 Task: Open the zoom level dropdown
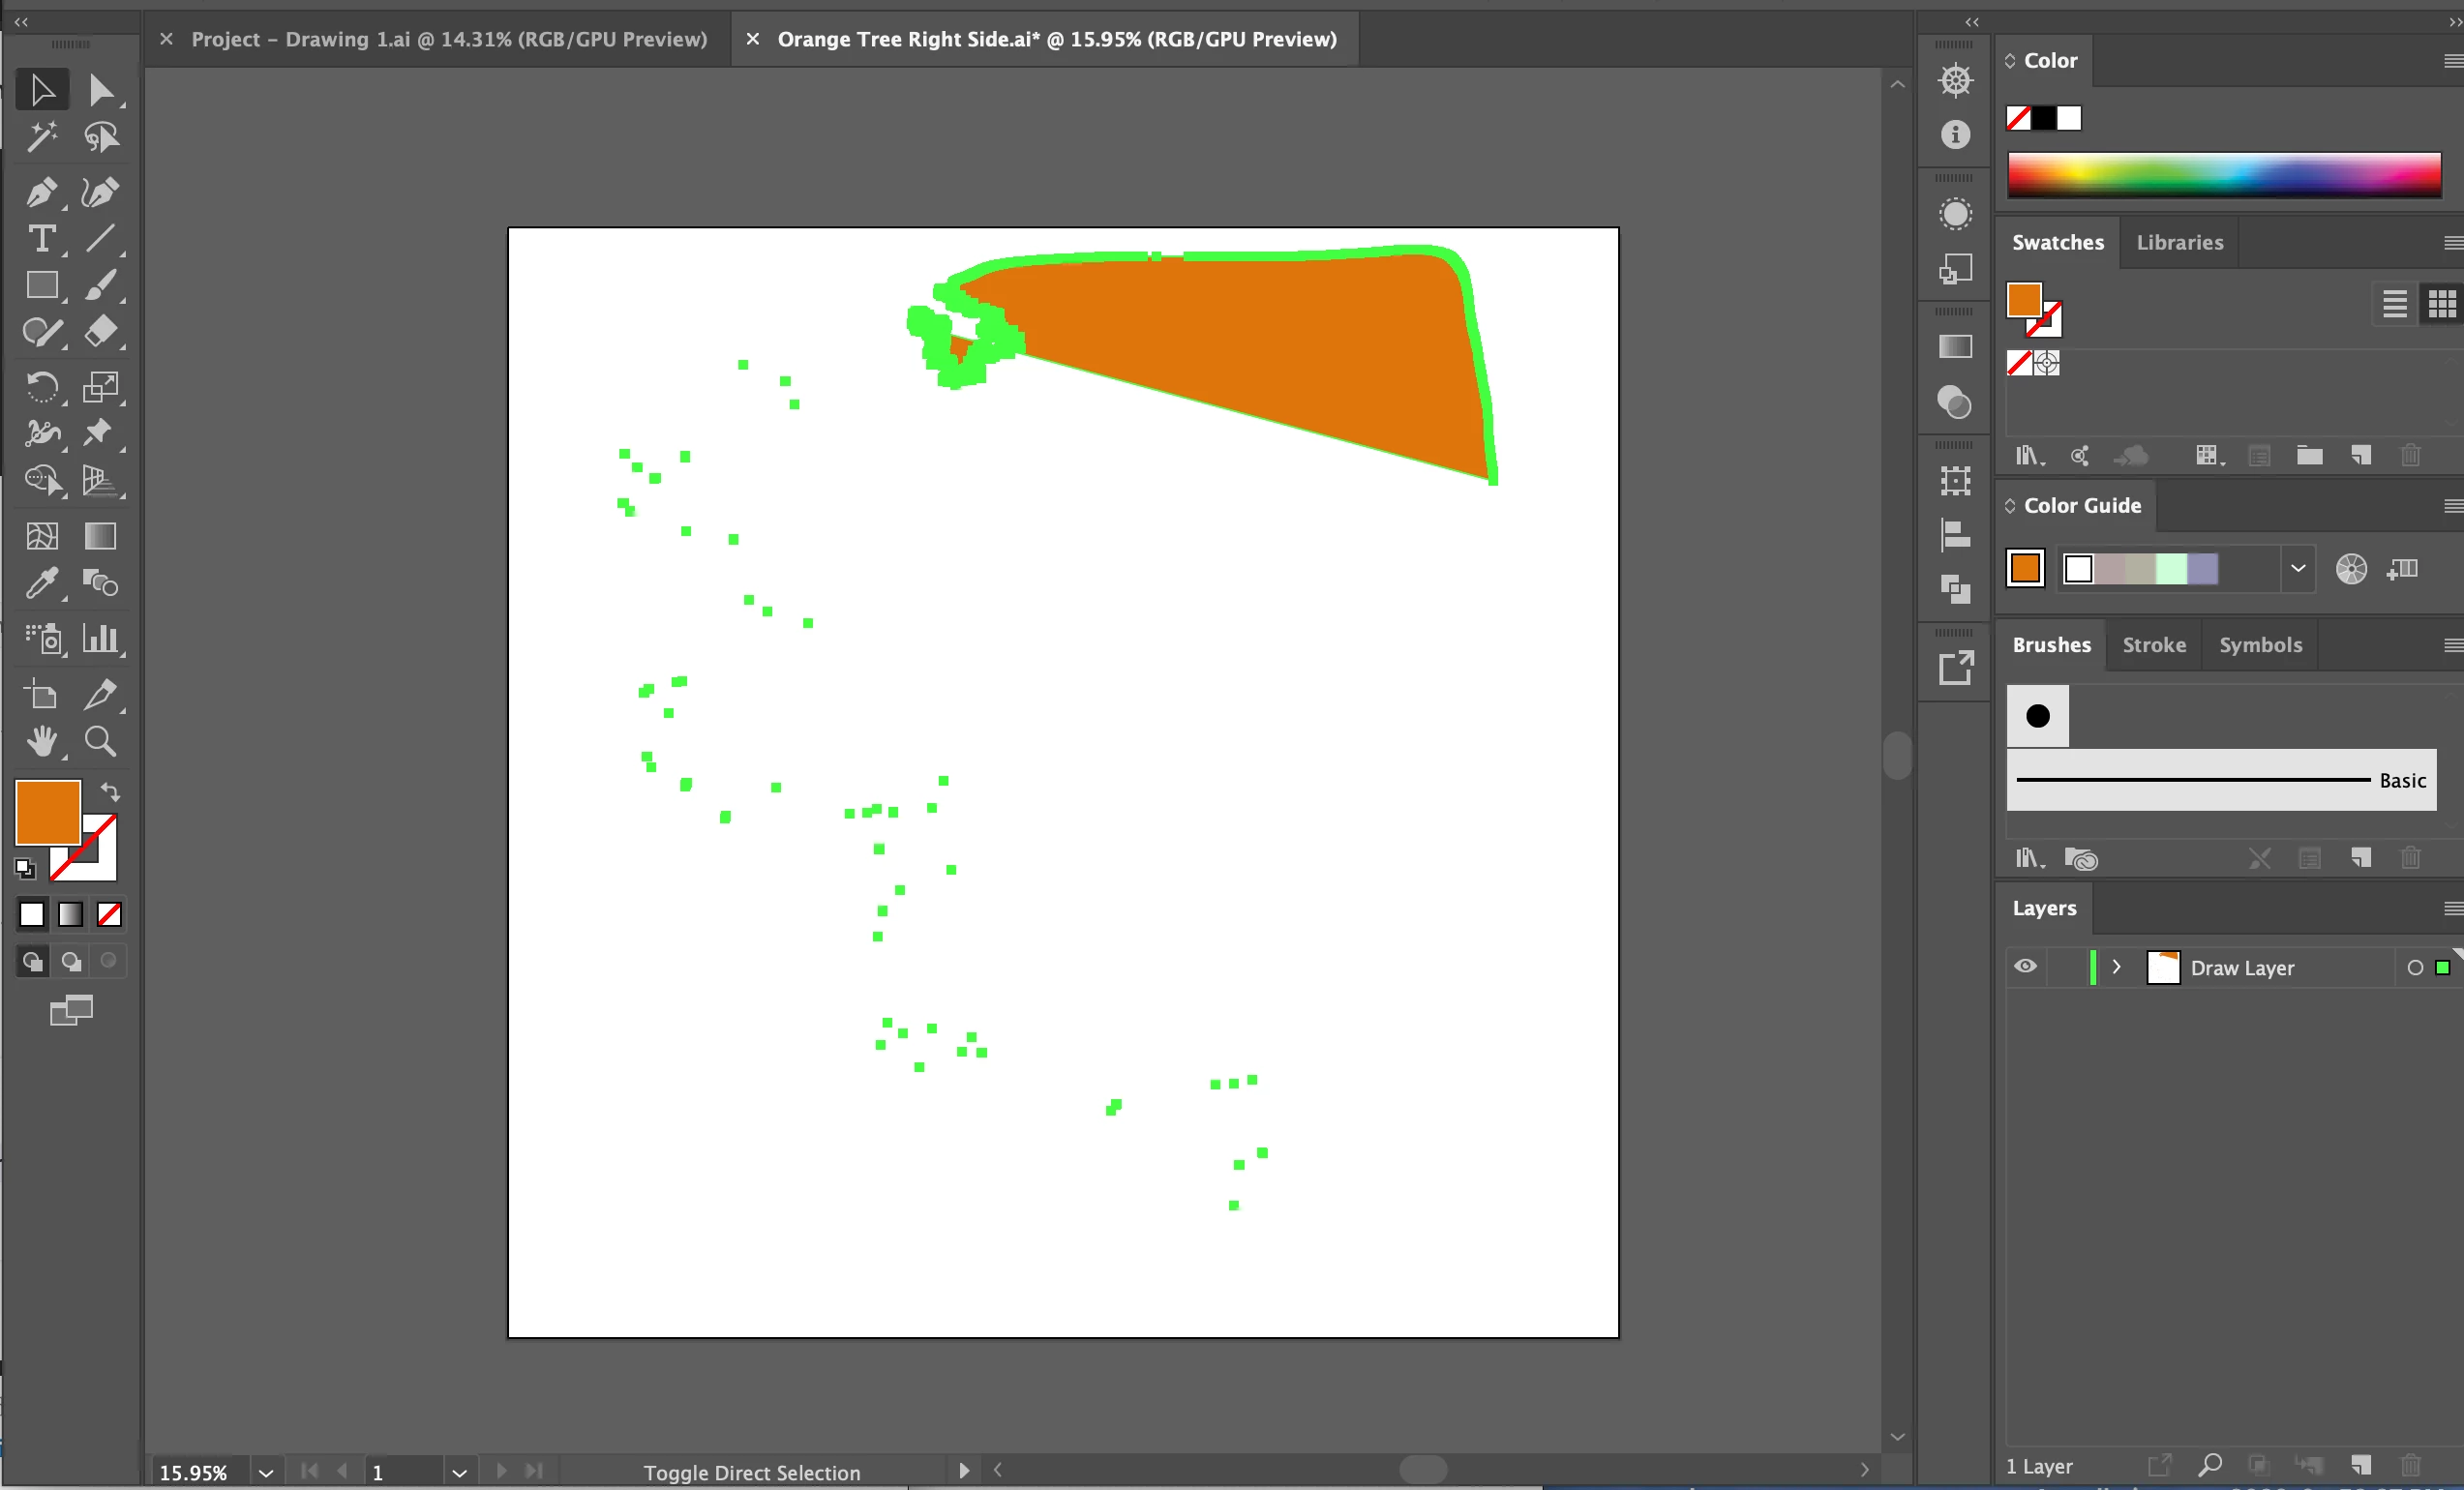coord(266,1472)
